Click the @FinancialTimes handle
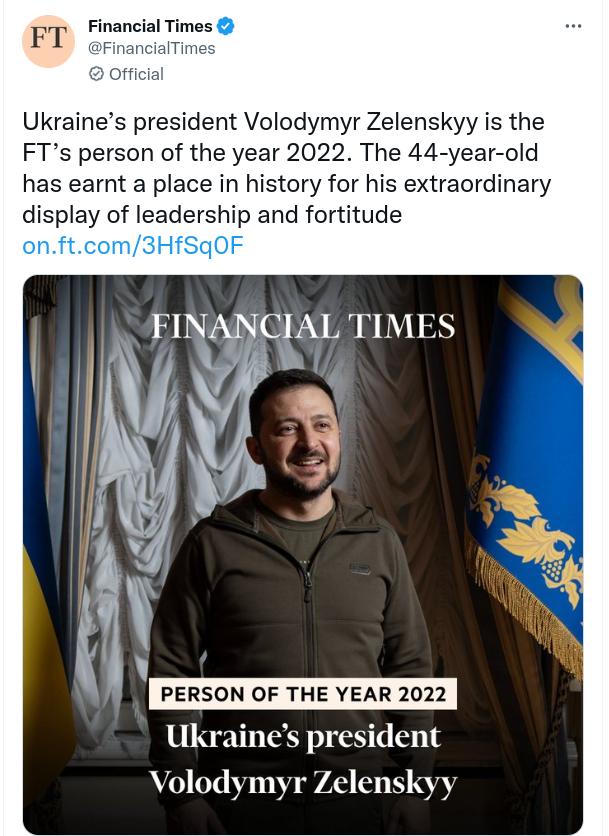The height and width of the screenshot is (836, 609). (x=152, y=48)
